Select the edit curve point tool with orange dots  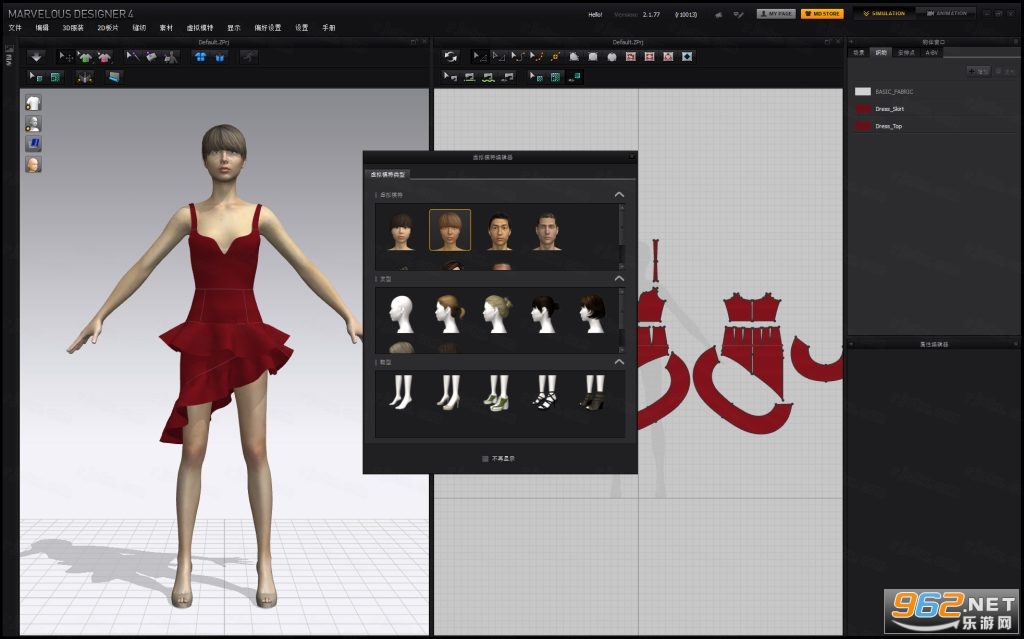[537, 57]
